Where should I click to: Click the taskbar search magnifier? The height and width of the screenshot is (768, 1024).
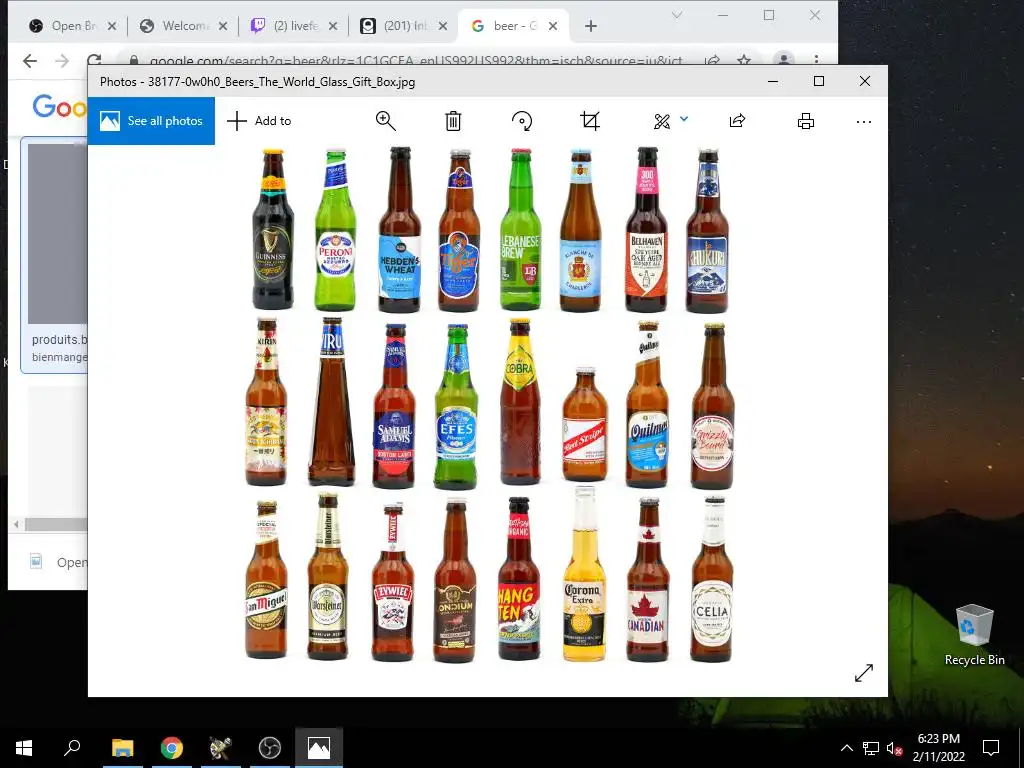coord(72,747)
